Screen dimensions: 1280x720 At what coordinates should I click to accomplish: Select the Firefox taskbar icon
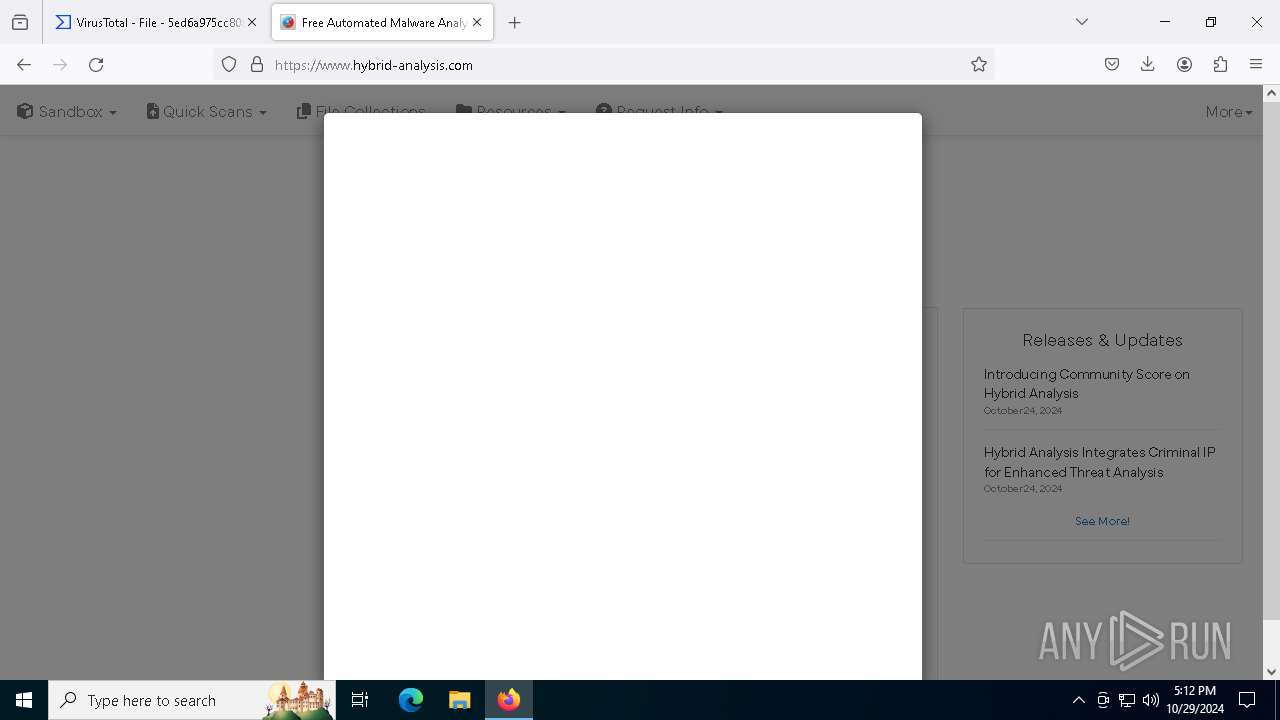(x=508, y=700)
